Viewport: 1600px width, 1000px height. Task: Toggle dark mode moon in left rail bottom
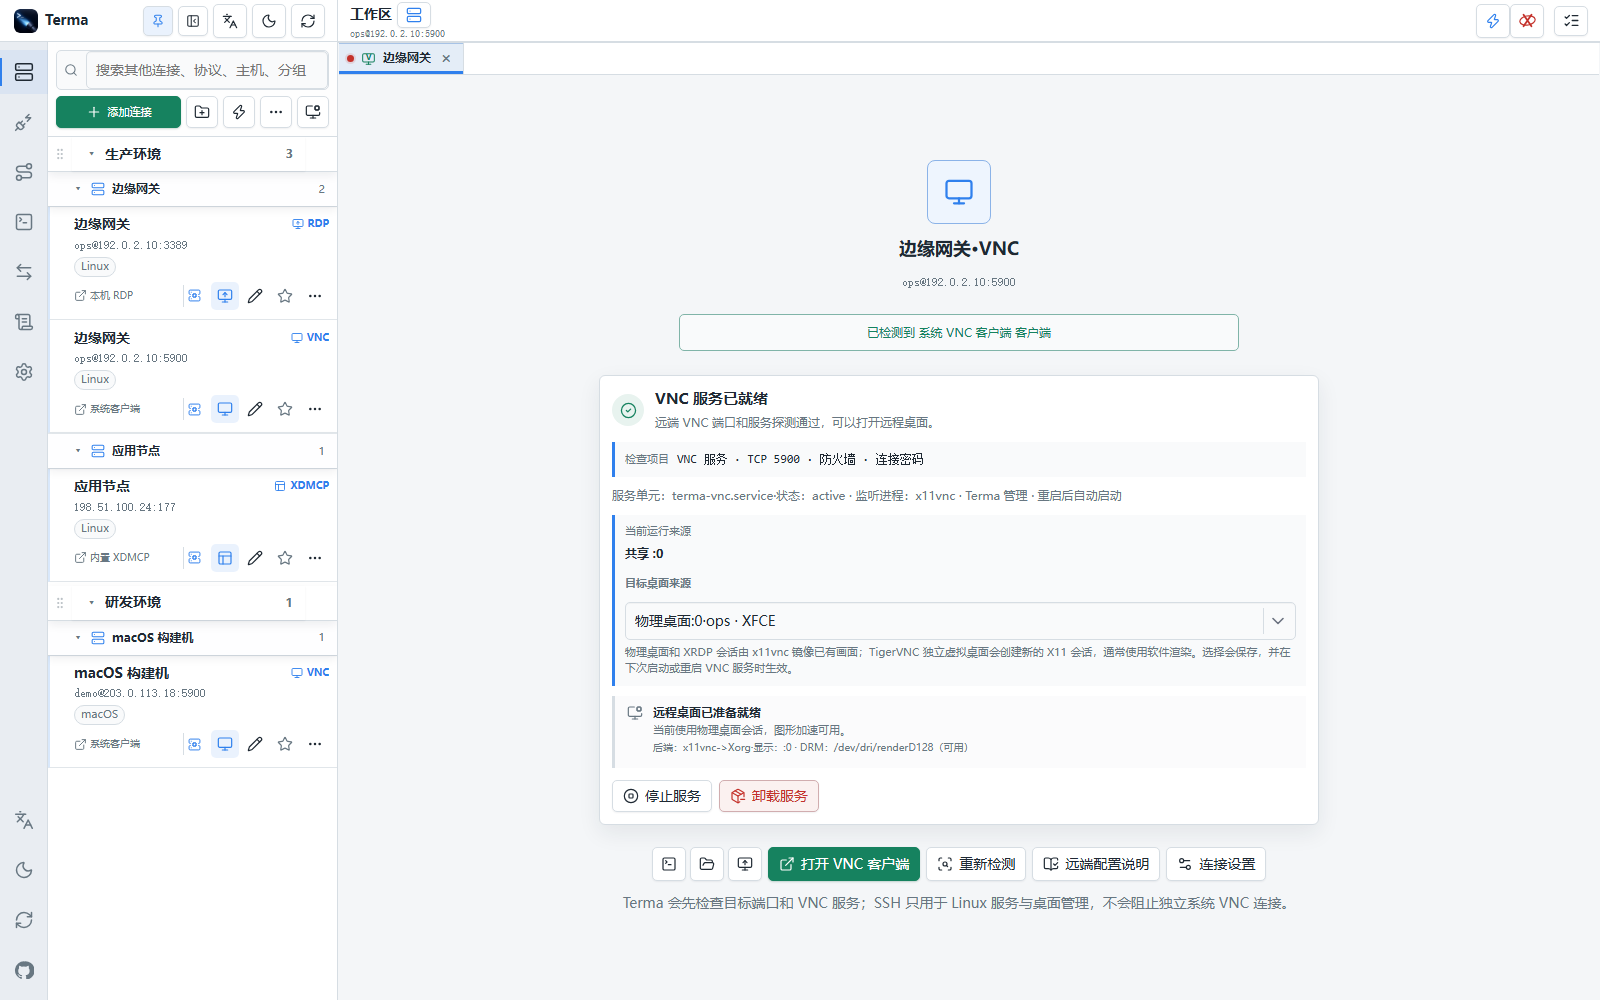pos(24,870)
